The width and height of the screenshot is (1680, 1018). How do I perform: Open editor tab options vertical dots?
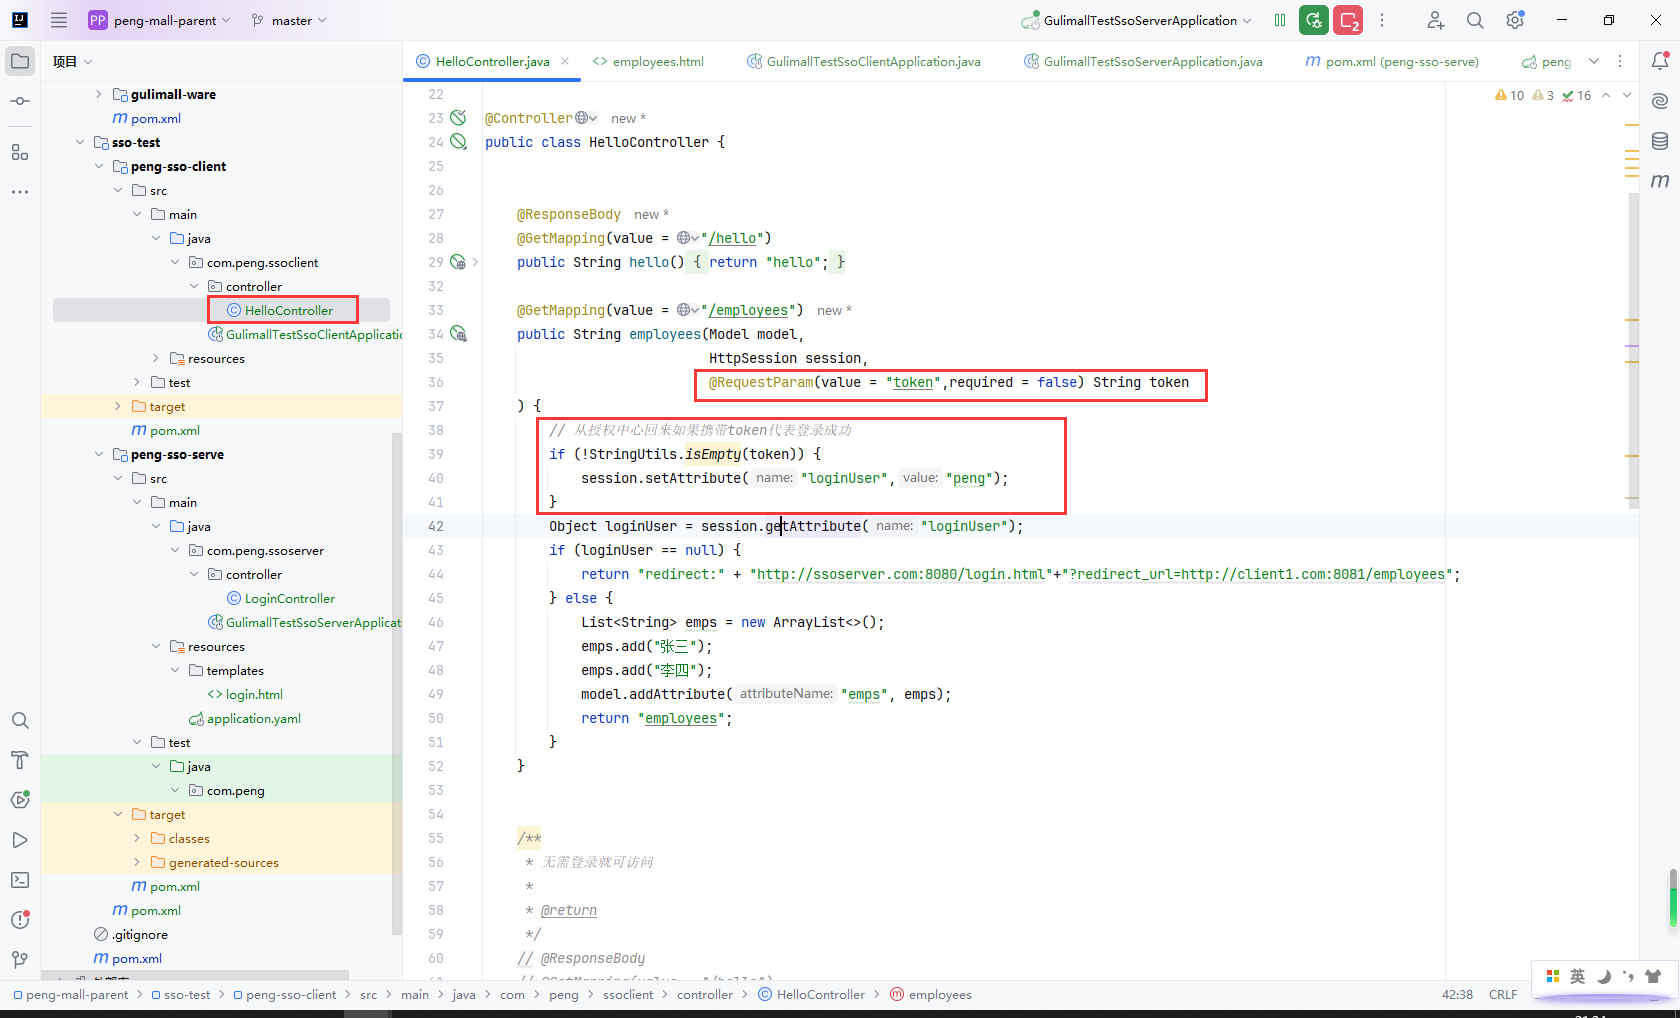click(x=1620, y=61)
